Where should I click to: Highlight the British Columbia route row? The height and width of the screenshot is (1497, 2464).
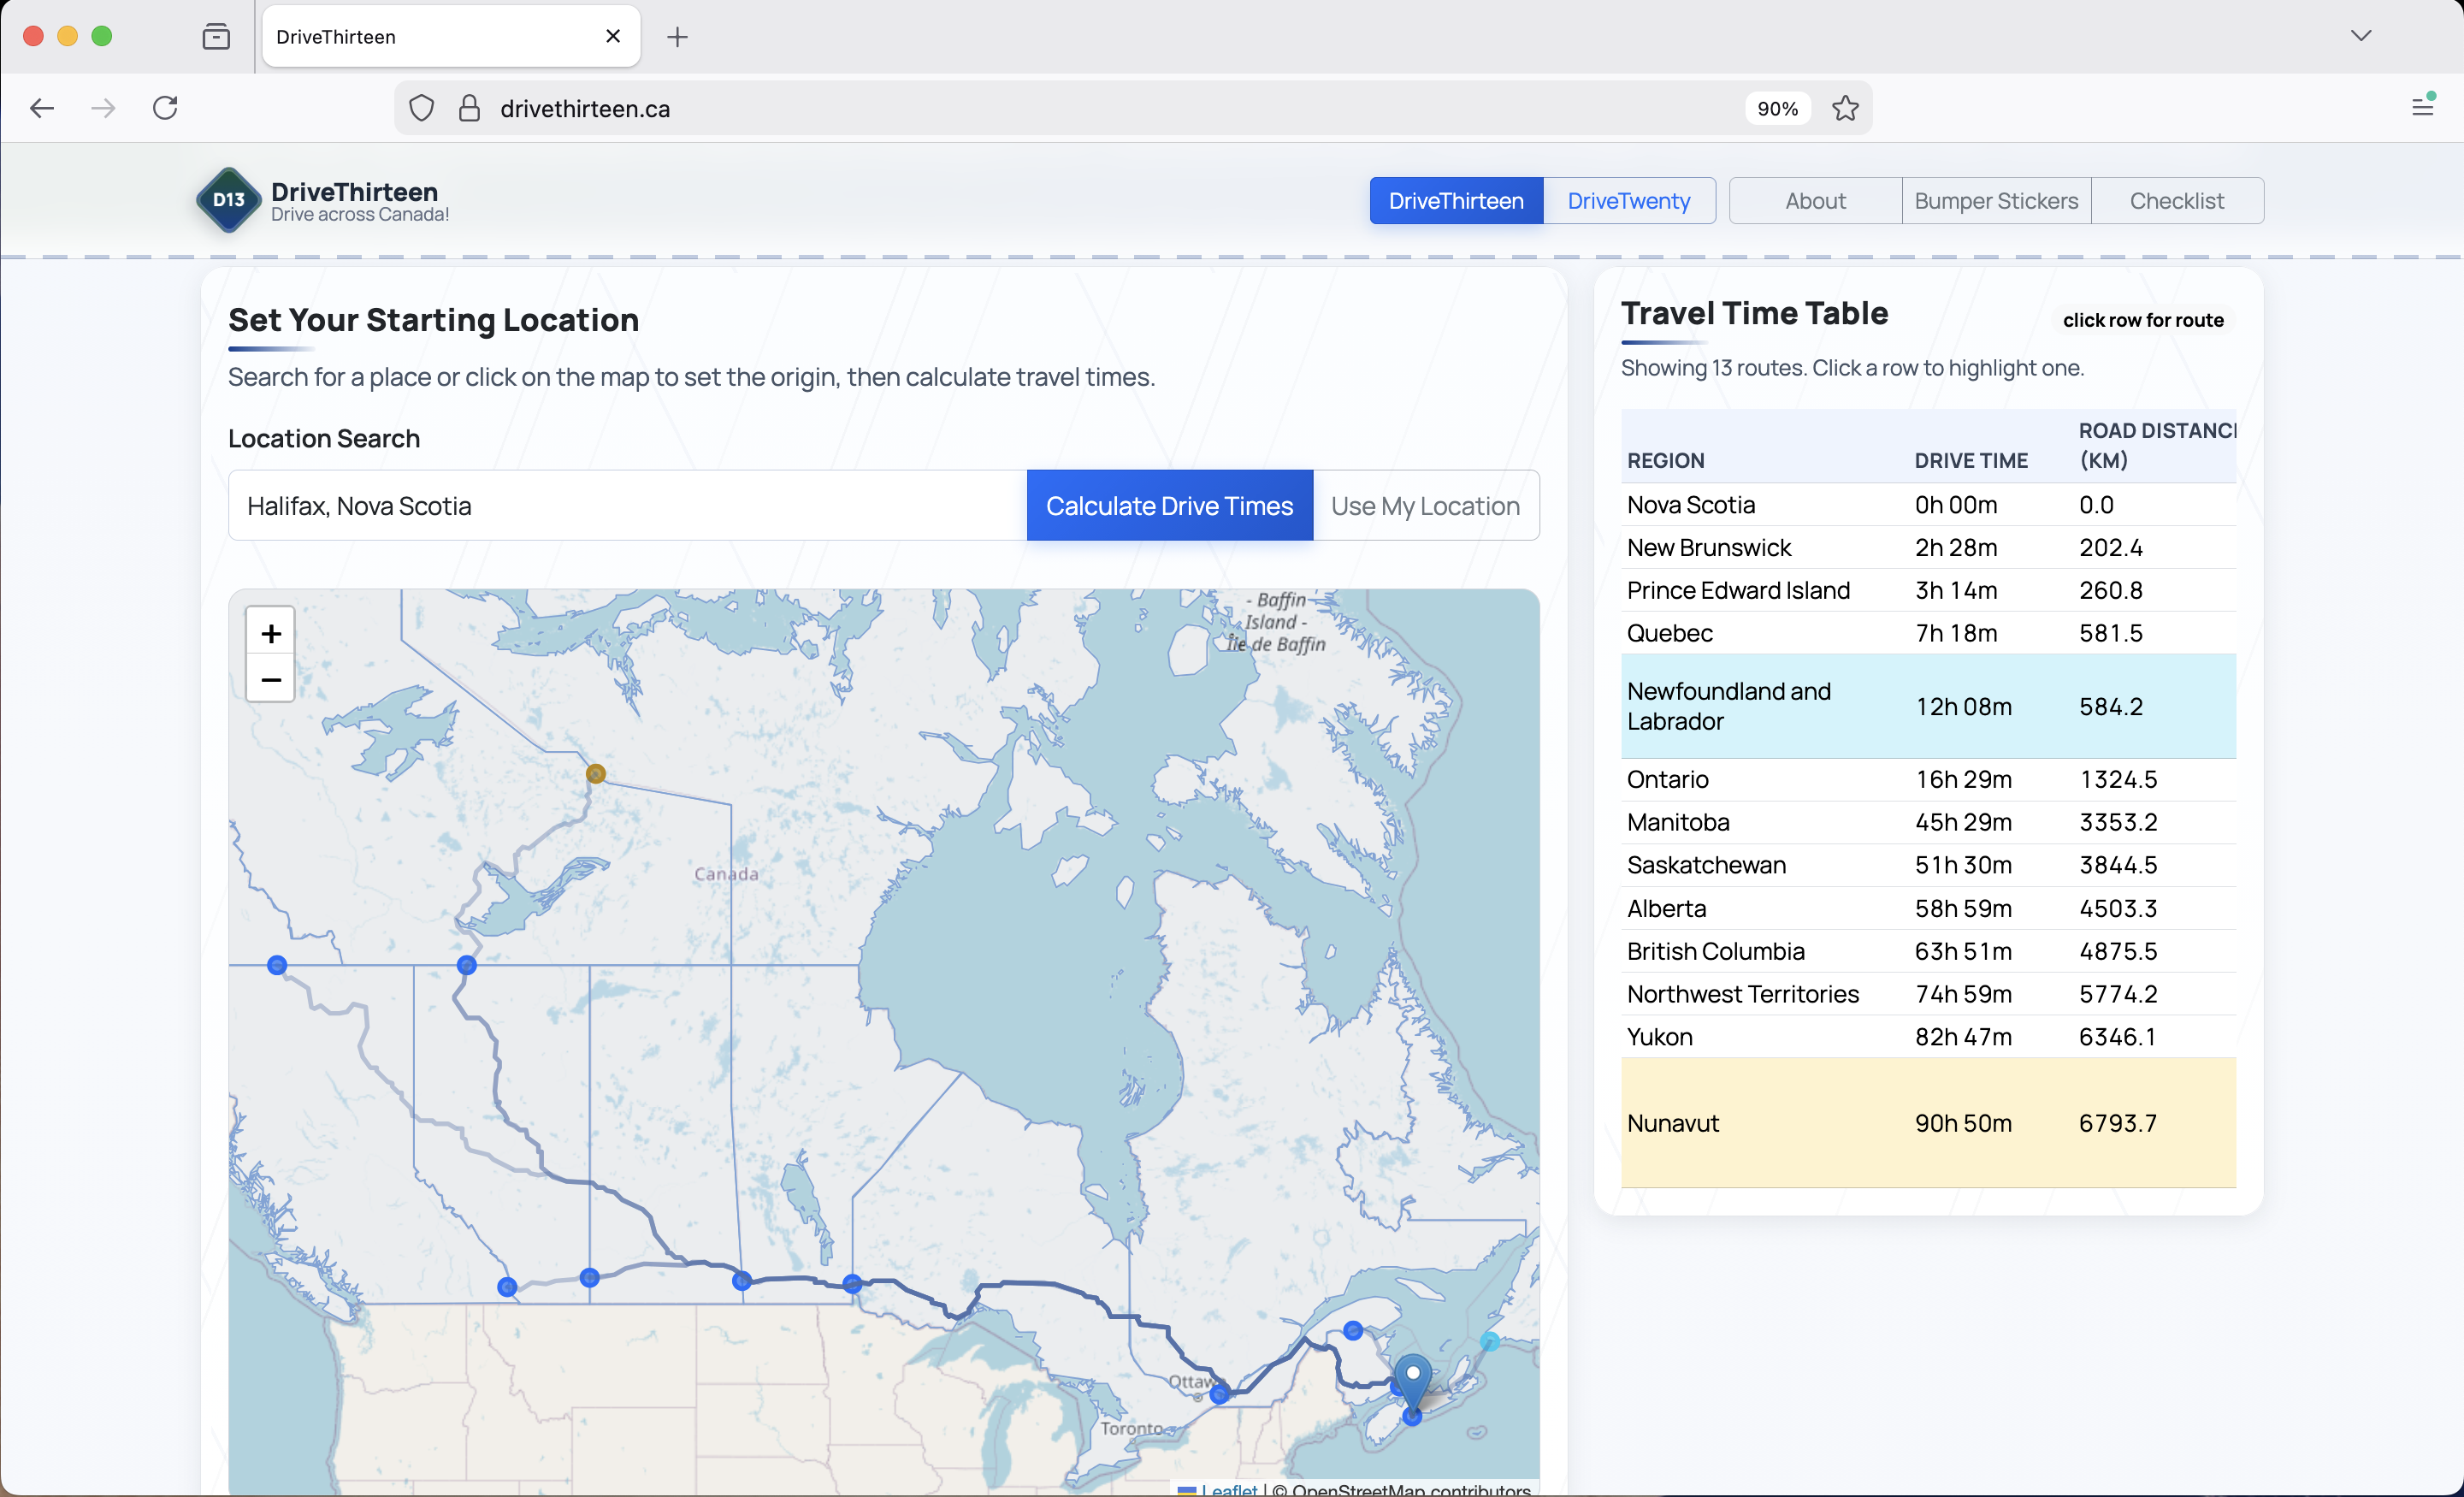point(1927,951)
